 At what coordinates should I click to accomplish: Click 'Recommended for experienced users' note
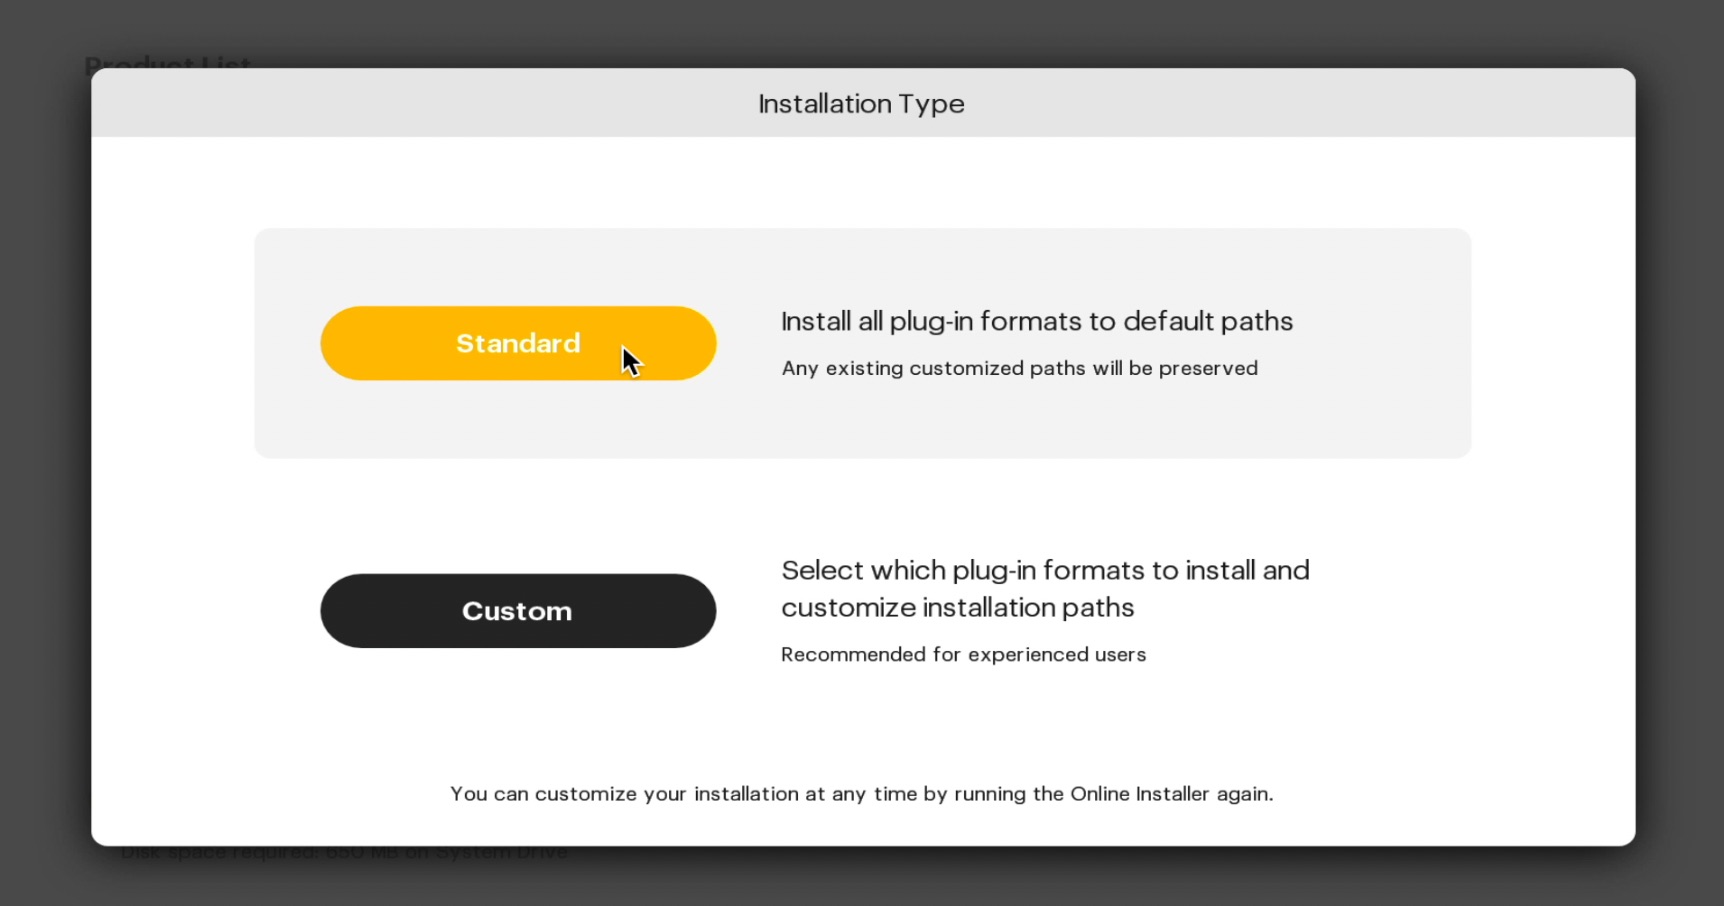pos(964,654)
